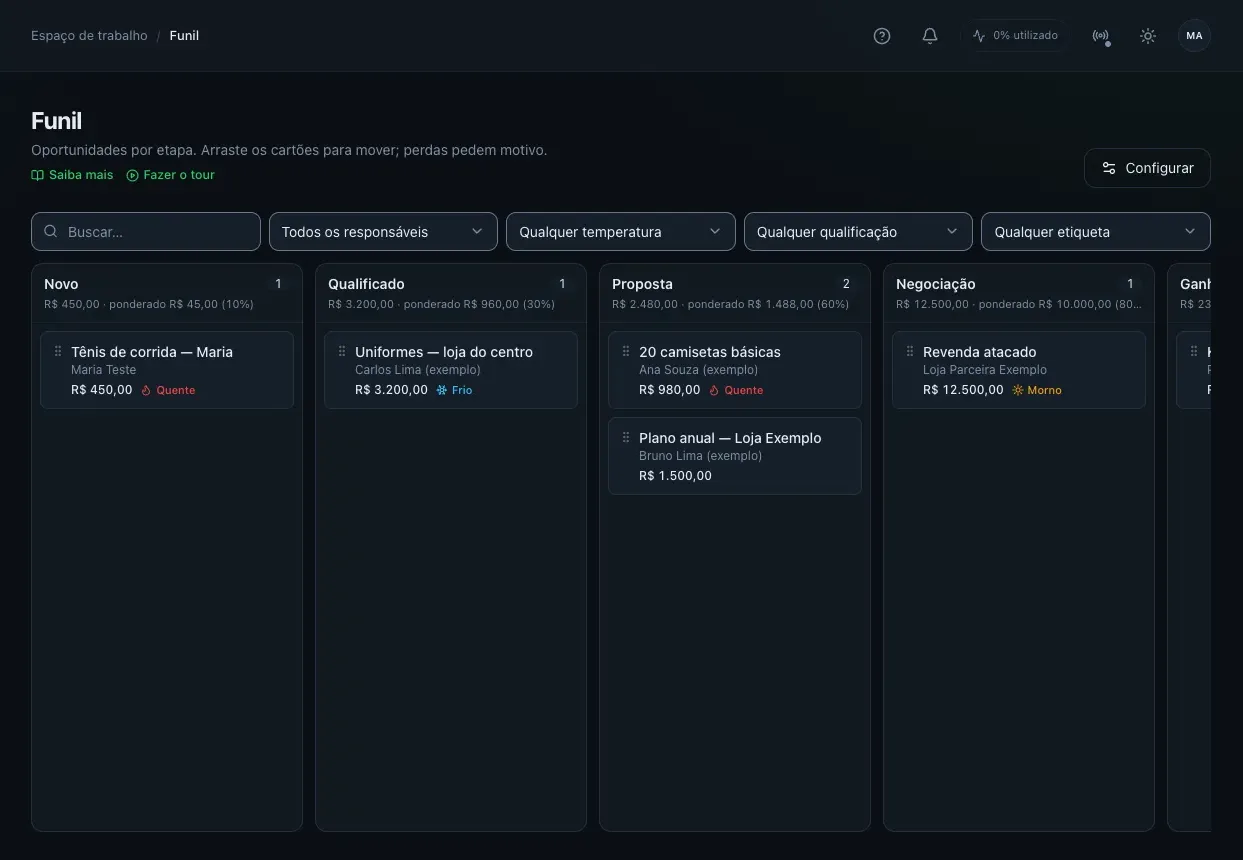Grab drag handle of 20 camisetas básicas card
The width and height of the screenshot is (1243, 860).
click(x=626, y=352)
